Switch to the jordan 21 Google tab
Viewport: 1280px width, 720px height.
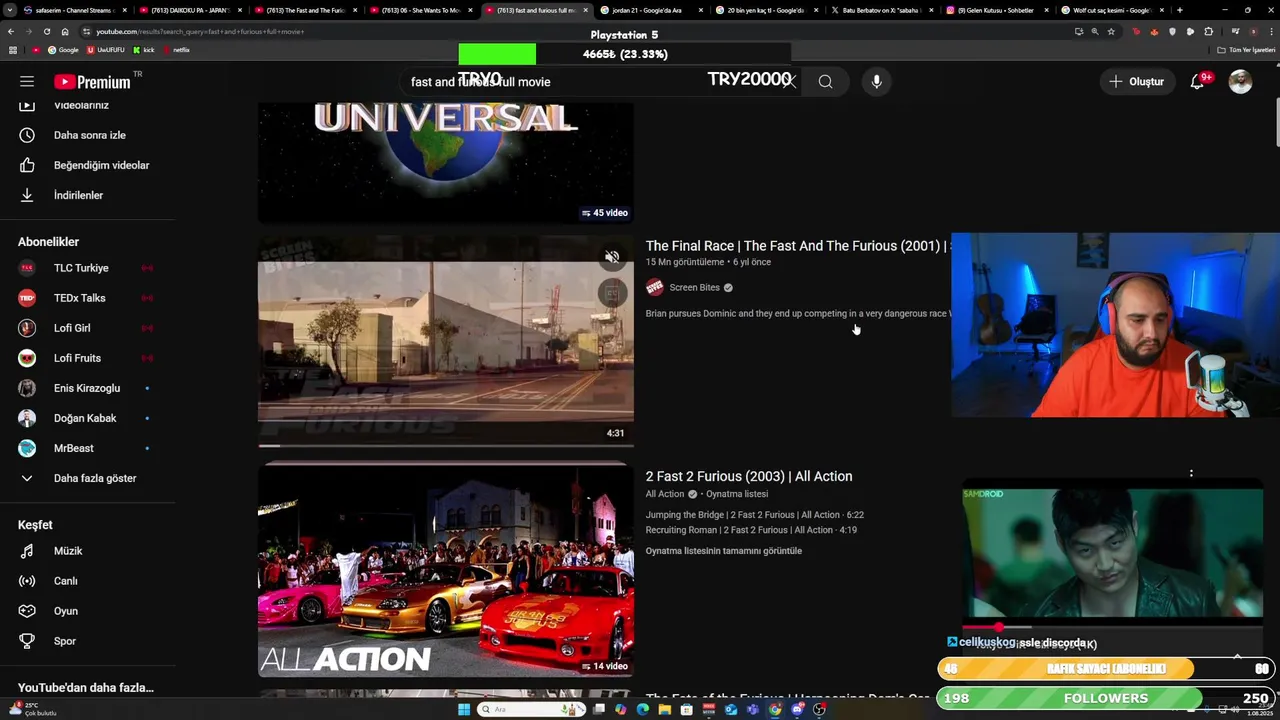coord(650,10)
